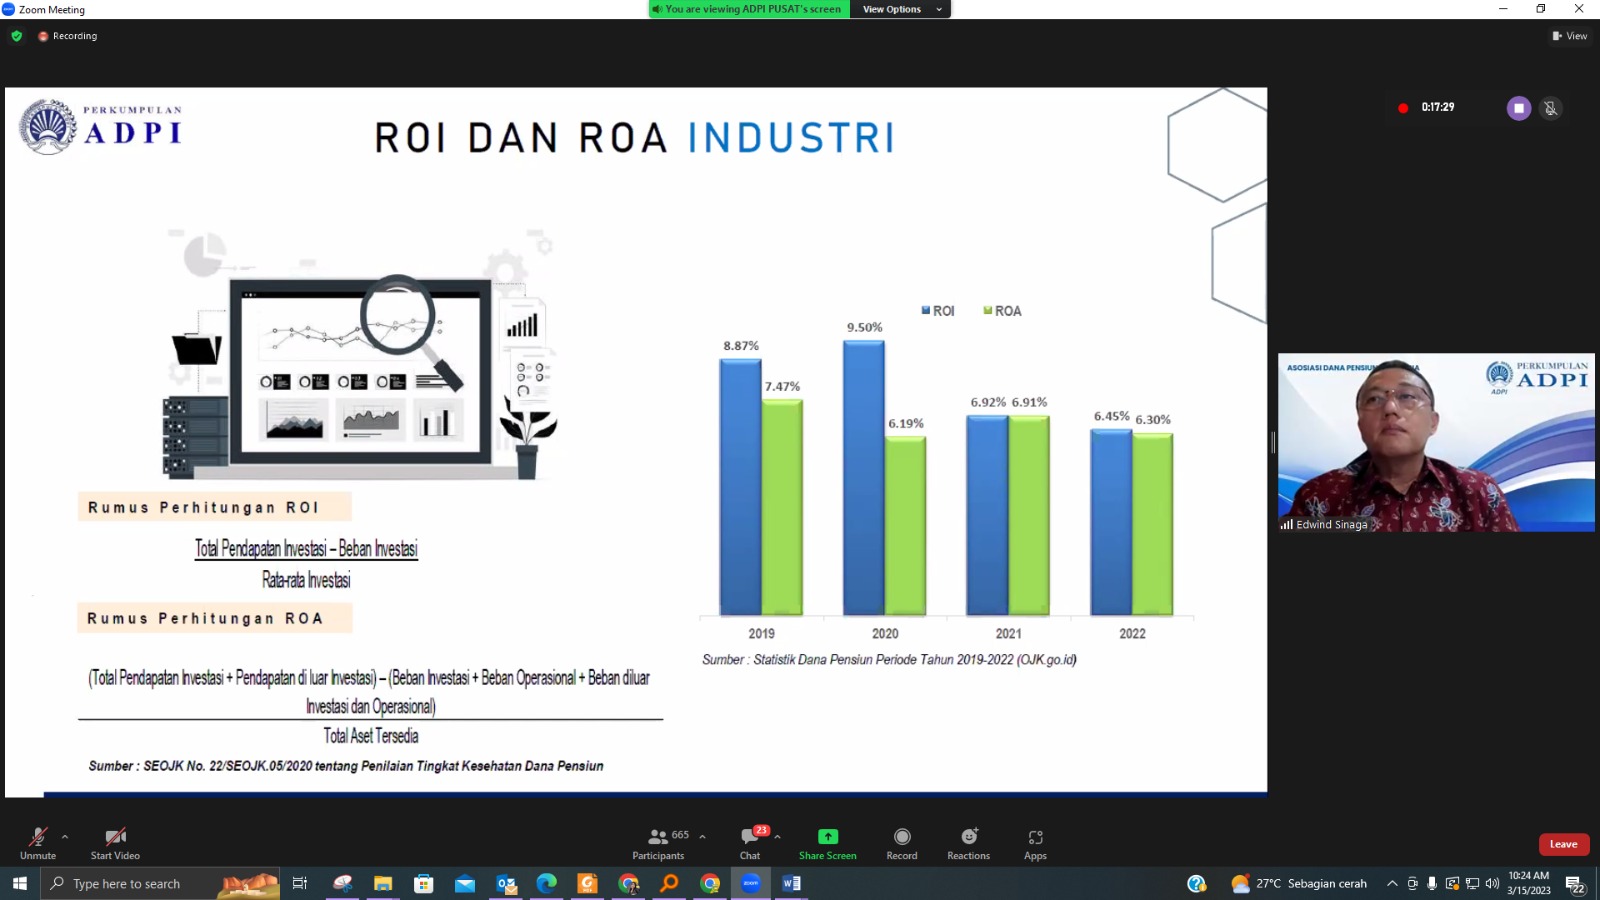Screen dimensions: 1600x900
Task: Open the Chat panel with 23 unread
Action: (750, 842)
